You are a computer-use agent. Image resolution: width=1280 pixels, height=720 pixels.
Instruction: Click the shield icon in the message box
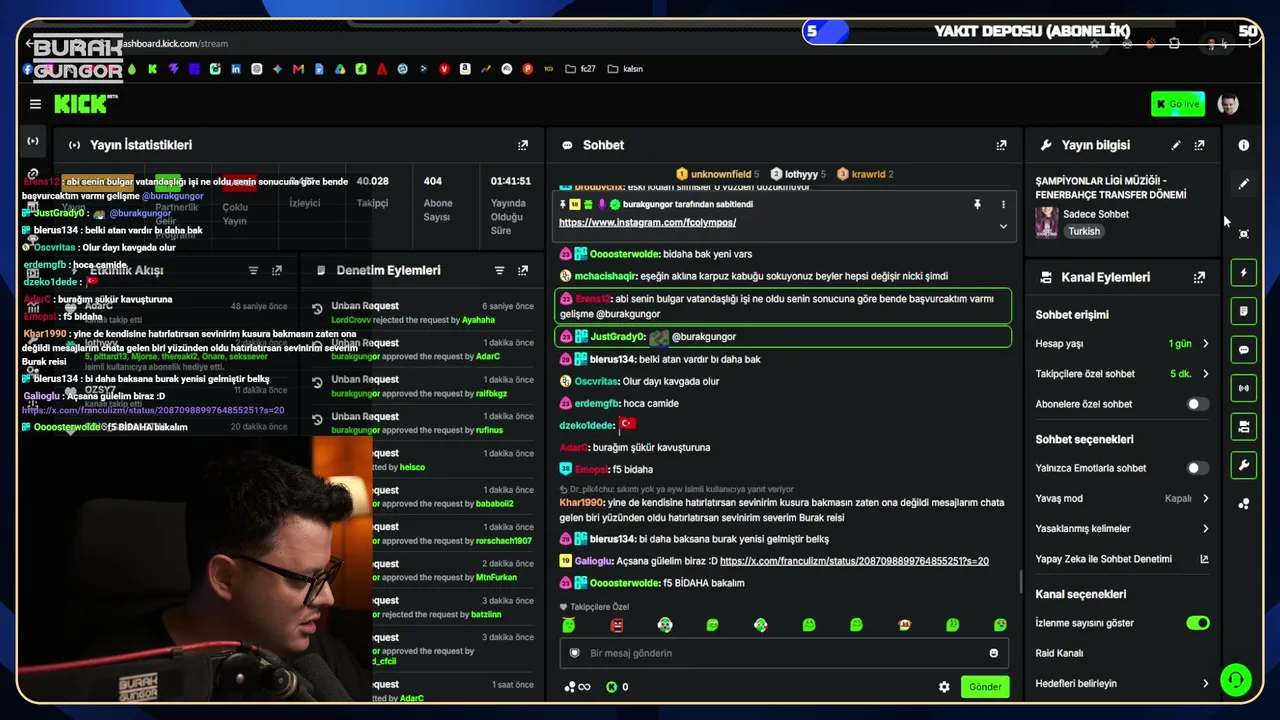click(575, 653)
